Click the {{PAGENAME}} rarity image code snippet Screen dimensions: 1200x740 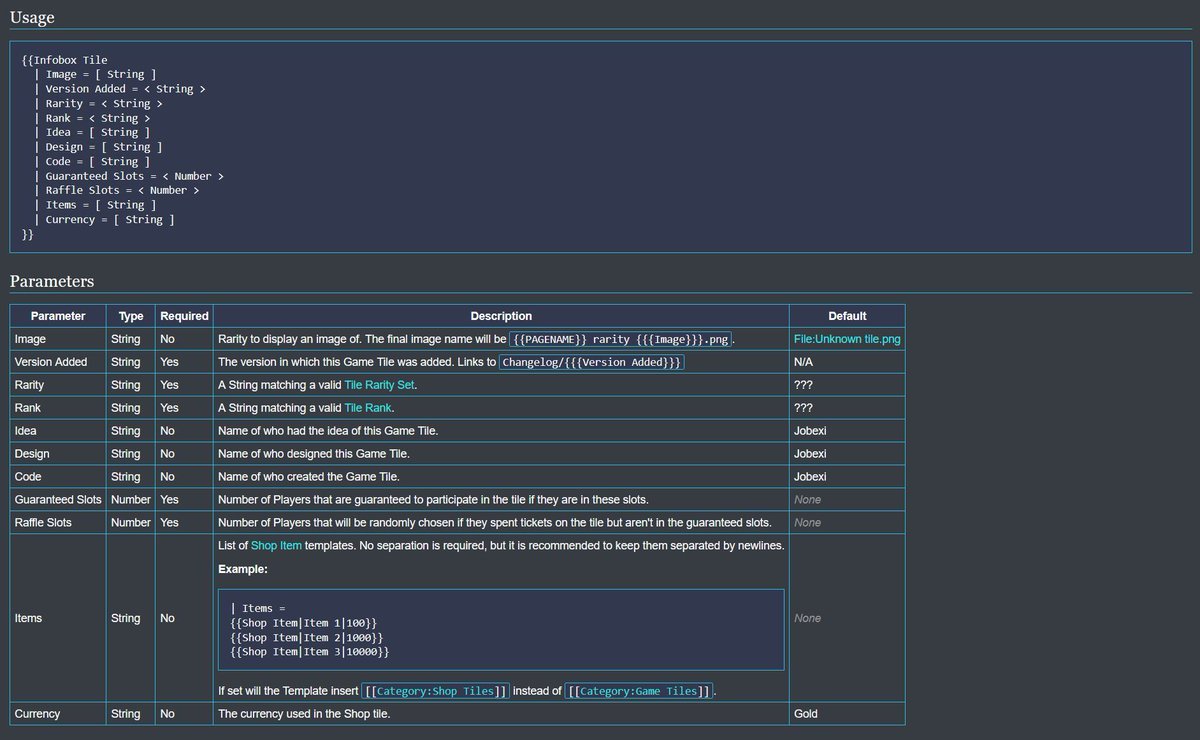(x=620, y=339)
